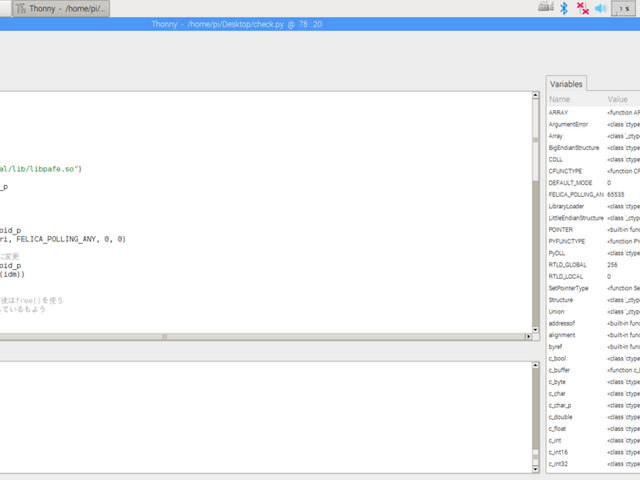
Task: Click the keyboard icon in system tray
Action: pyautogui.click(x=545, y=8)
